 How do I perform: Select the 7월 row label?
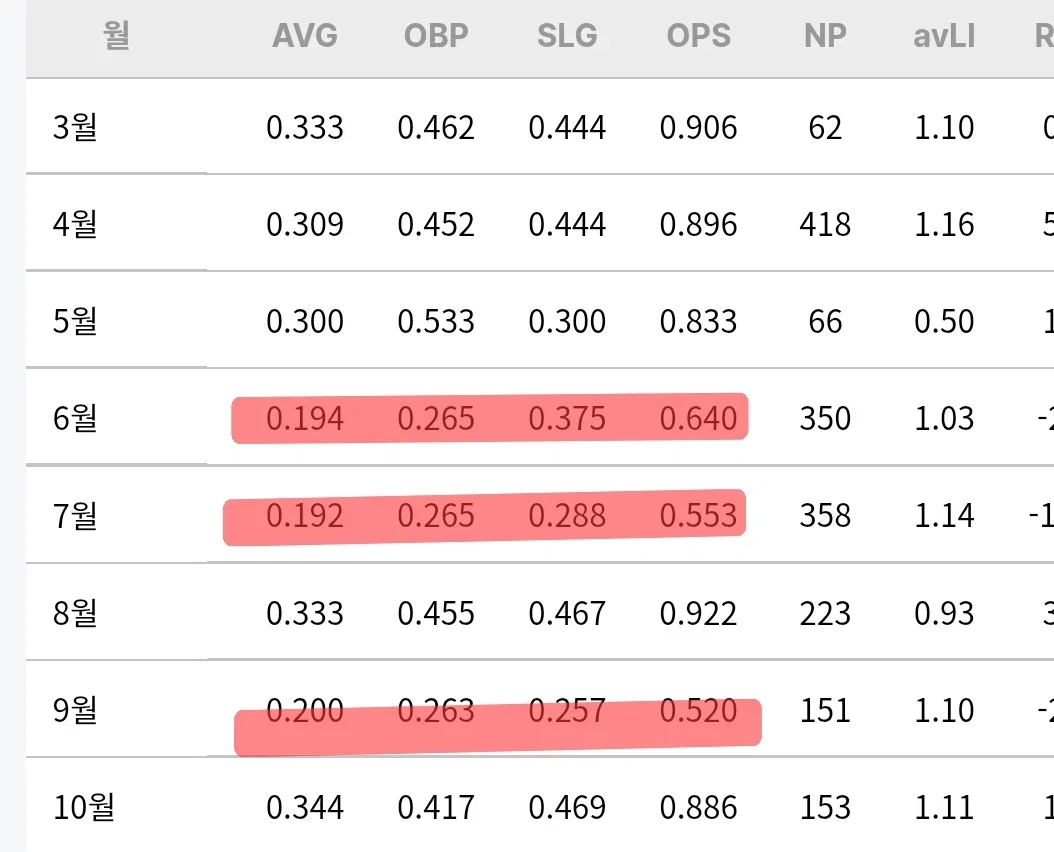tap(75, 515)
